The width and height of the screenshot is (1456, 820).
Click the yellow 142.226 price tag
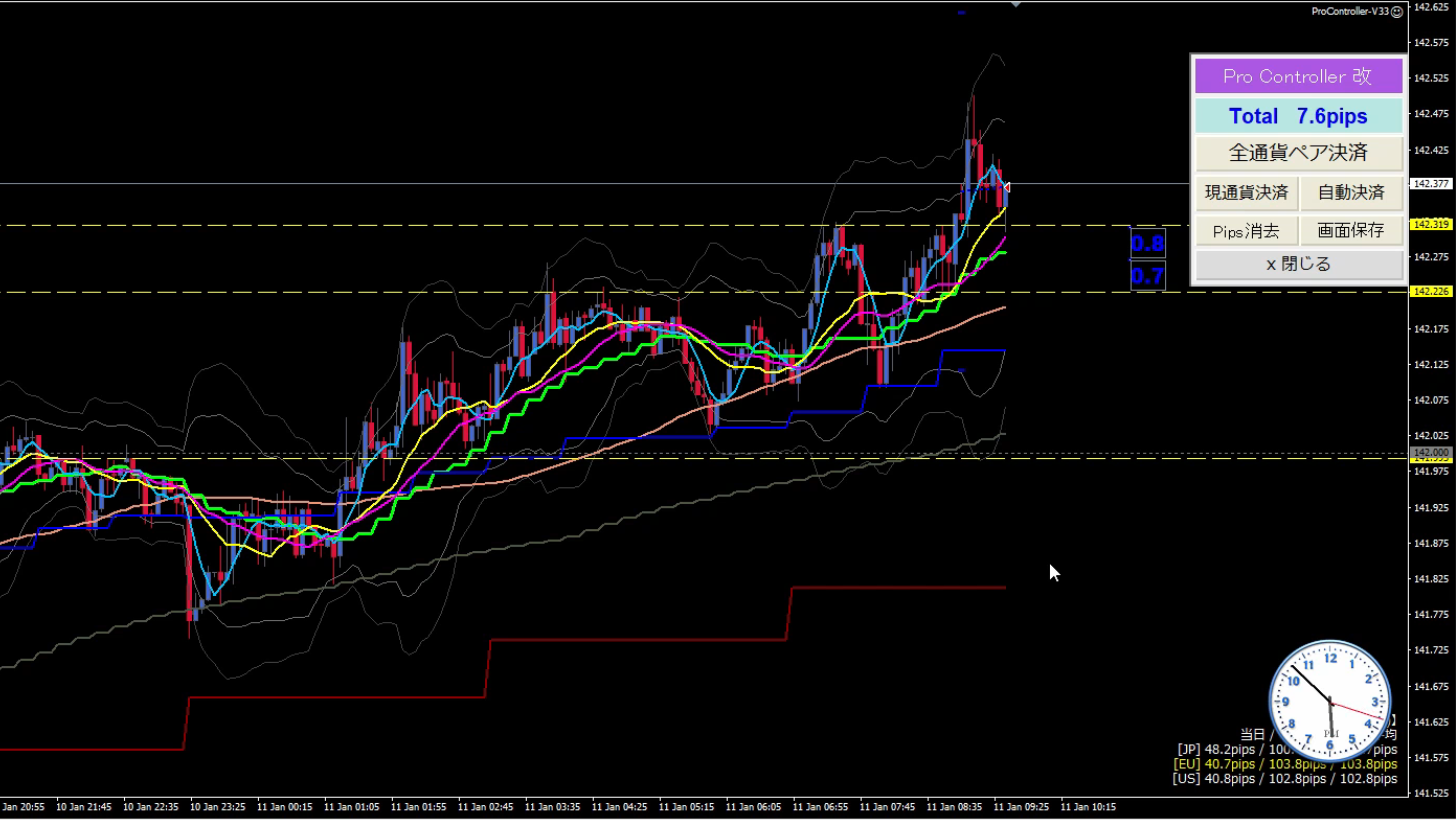[x=1430, y=292]
